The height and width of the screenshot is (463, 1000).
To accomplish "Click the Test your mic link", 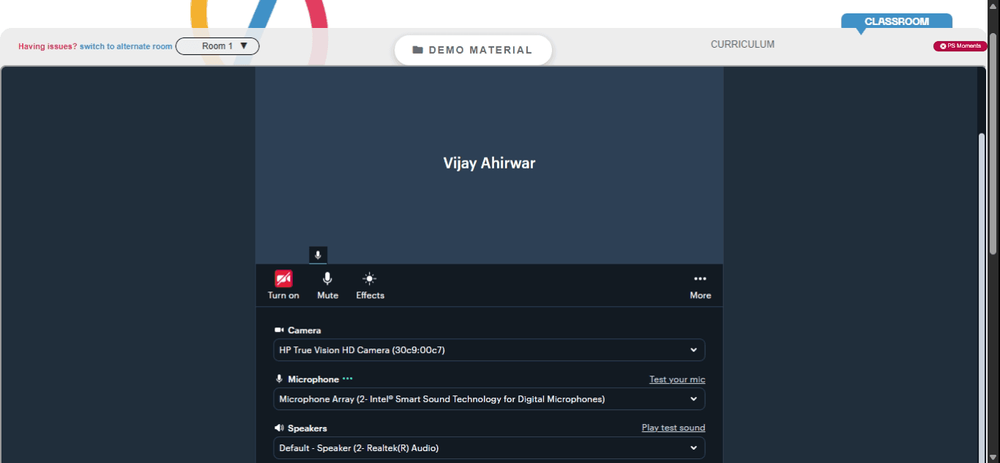I will point(677,379).
